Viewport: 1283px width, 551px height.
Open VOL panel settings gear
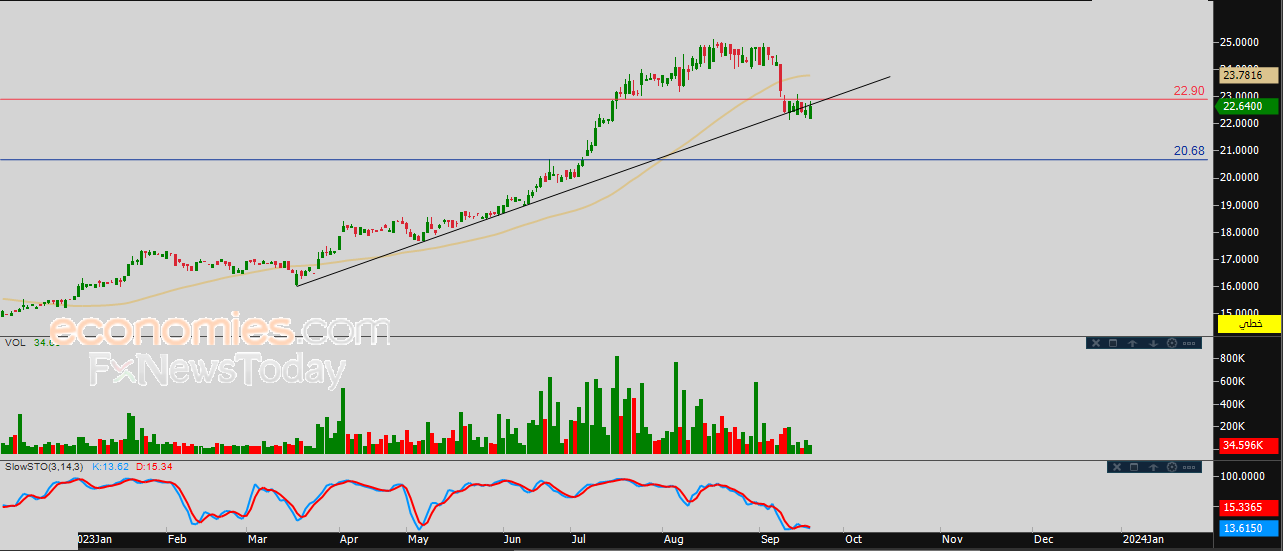(x=1172, y=343)
